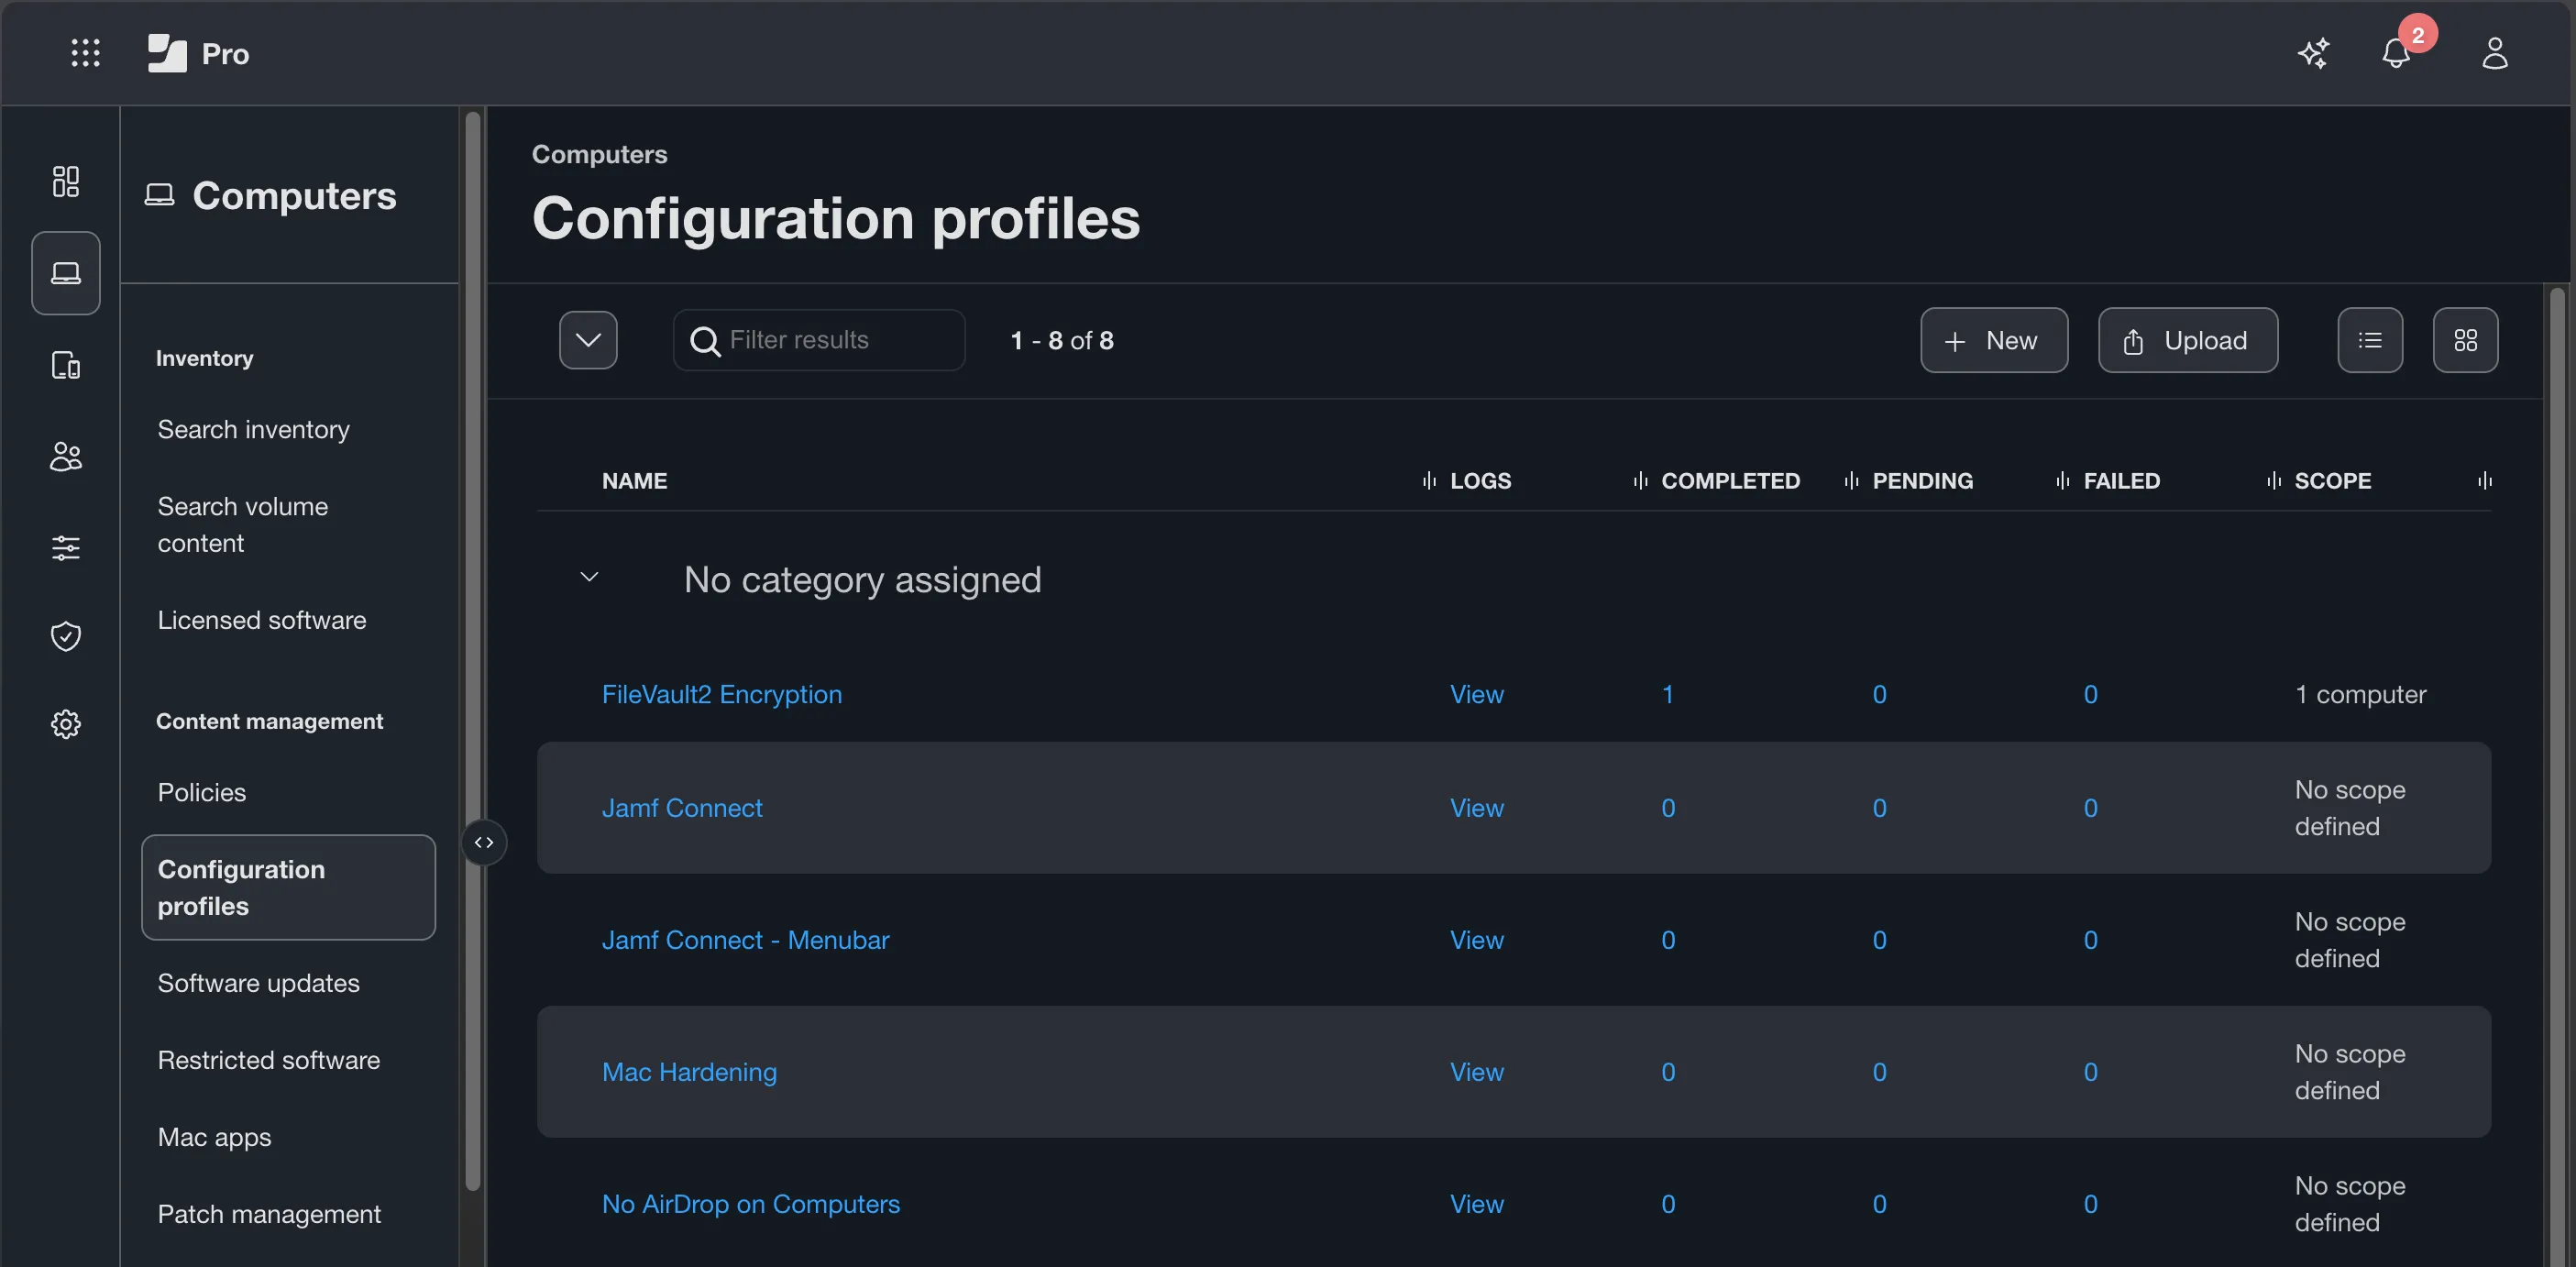Viewport: 2576px width, 1267px height.
Task: Open the Devices icon in left rail
Action: click(66, 365)
